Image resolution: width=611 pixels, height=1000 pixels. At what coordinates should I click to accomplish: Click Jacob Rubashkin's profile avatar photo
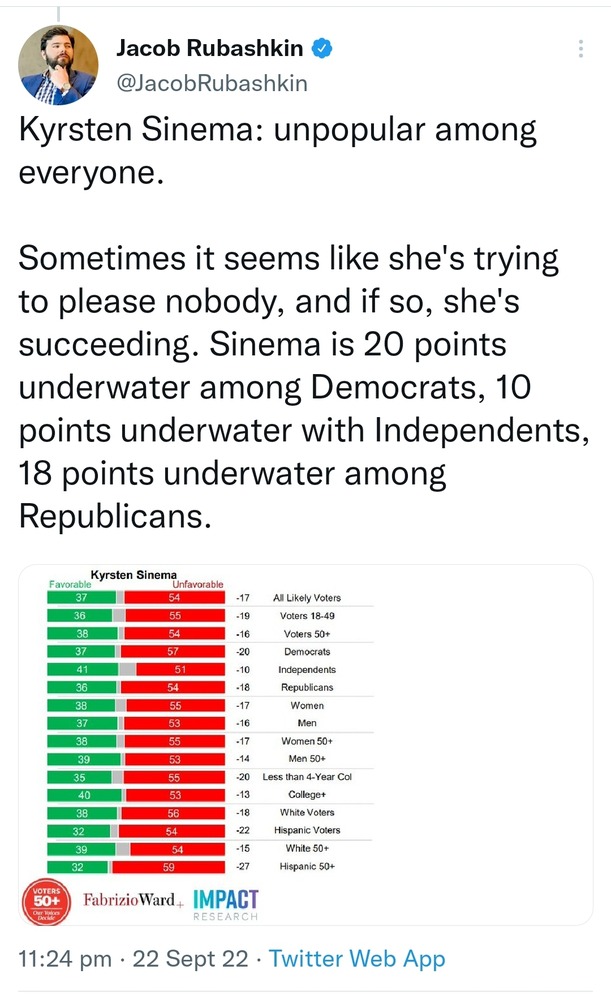[x=58, y=65]
